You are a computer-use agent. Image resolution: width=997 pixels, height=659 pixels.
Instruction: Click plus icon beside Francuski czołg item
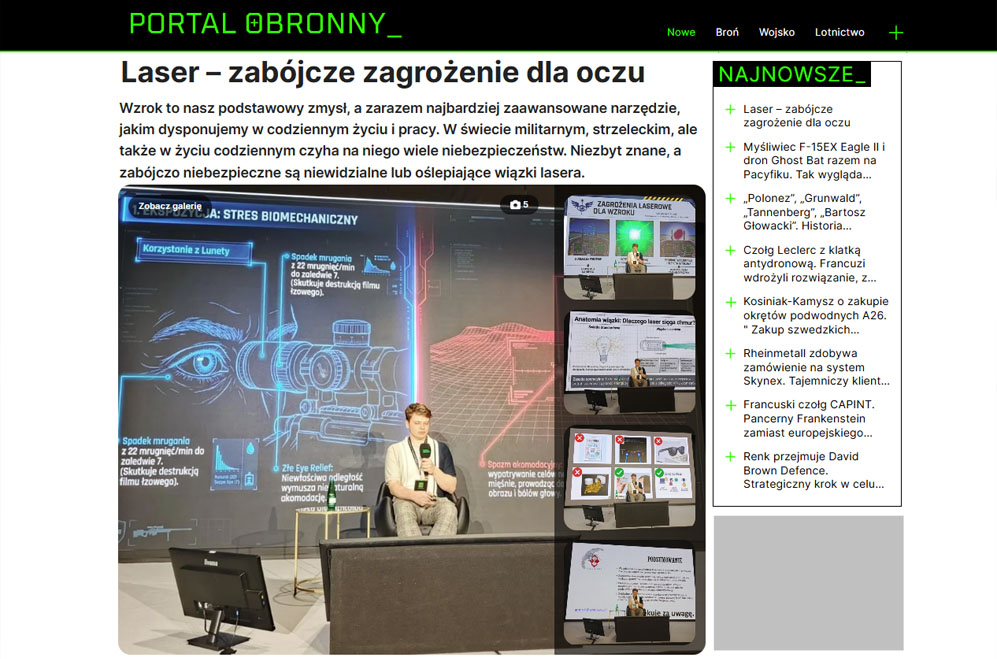click(731, 405)
